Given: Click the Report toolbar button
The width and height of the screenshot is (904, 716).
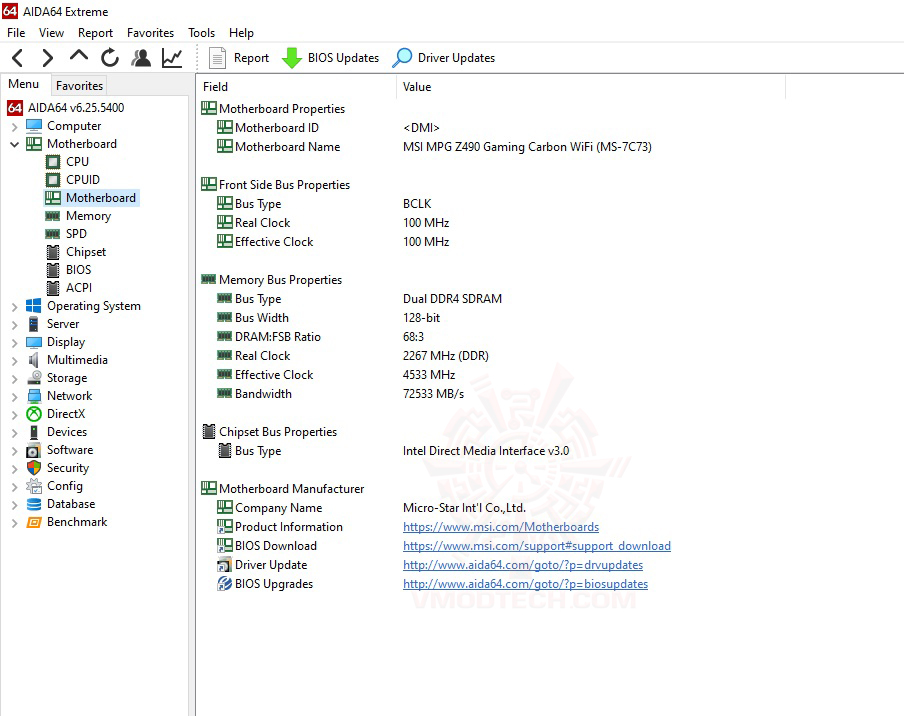Looking at the screenshot, I should pyautogui.click(x=239, y=58).
